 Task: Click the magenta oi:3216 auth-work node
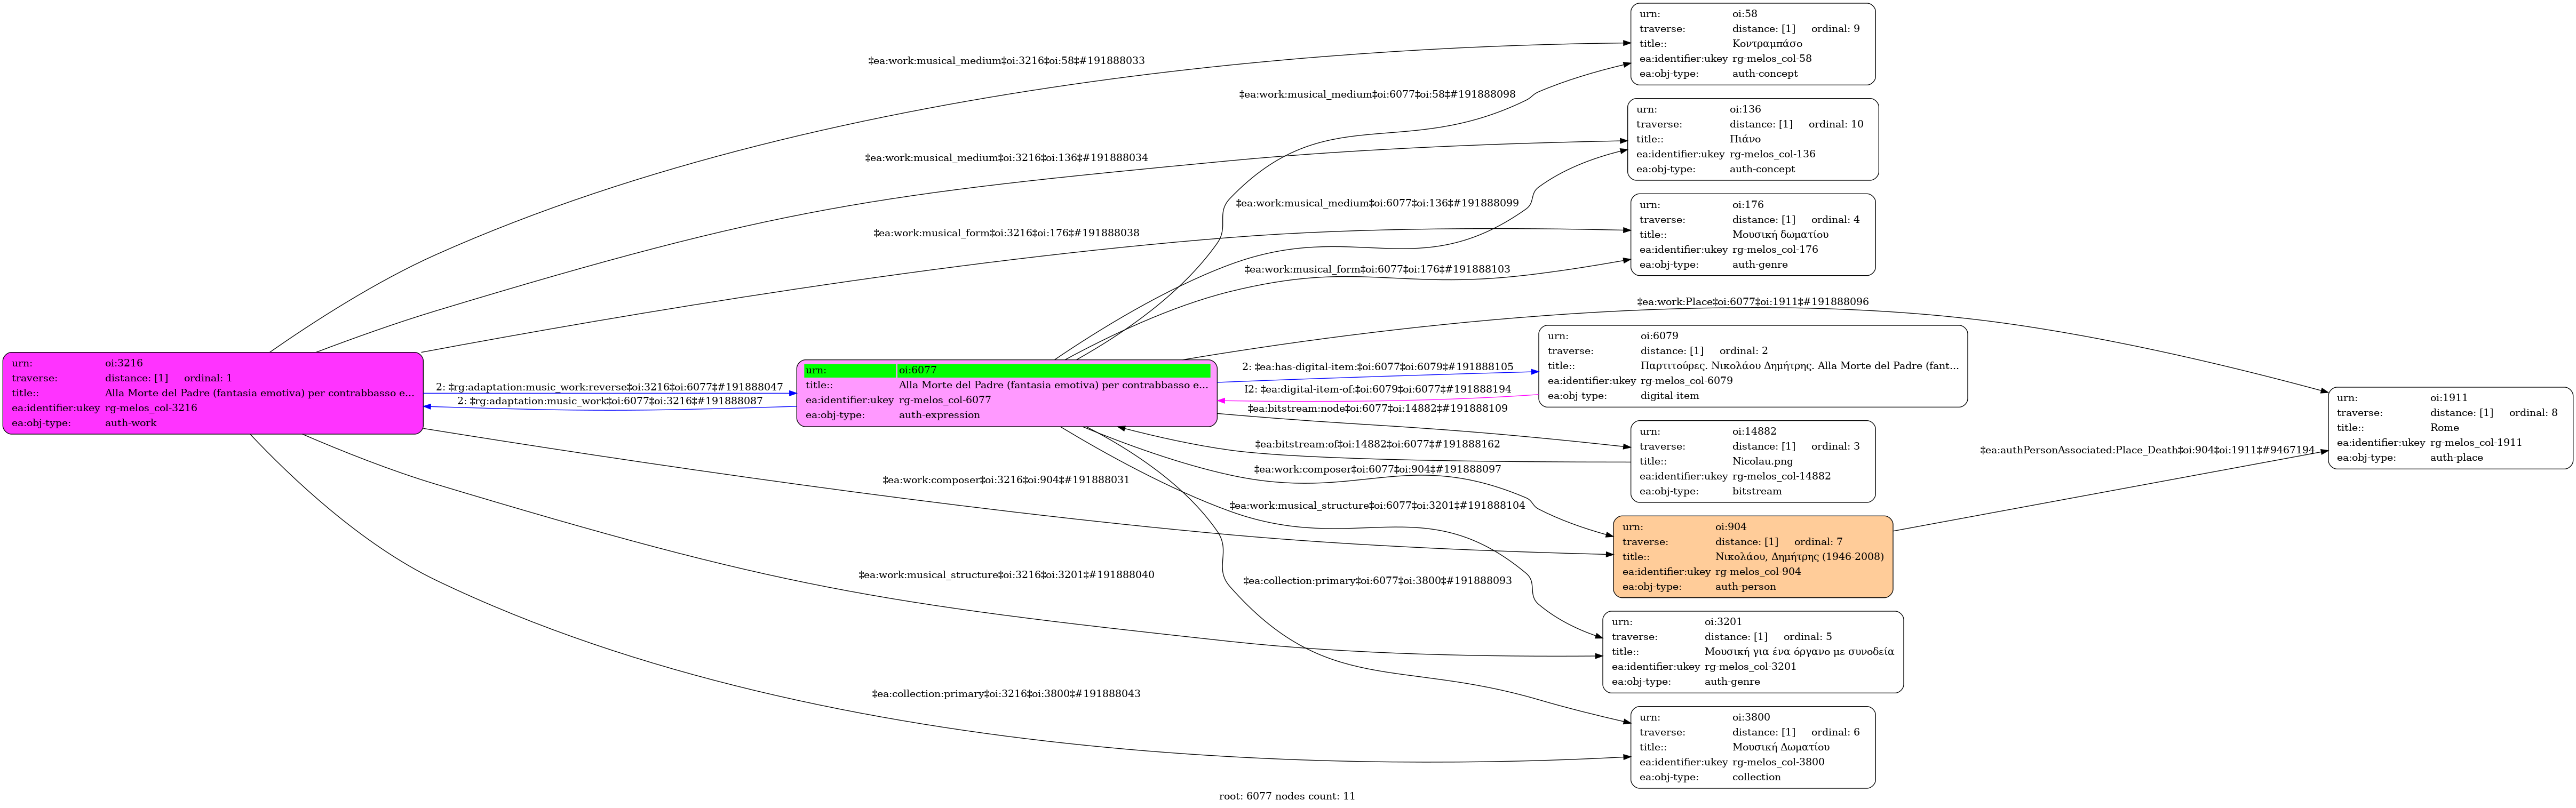coord(212,393)
